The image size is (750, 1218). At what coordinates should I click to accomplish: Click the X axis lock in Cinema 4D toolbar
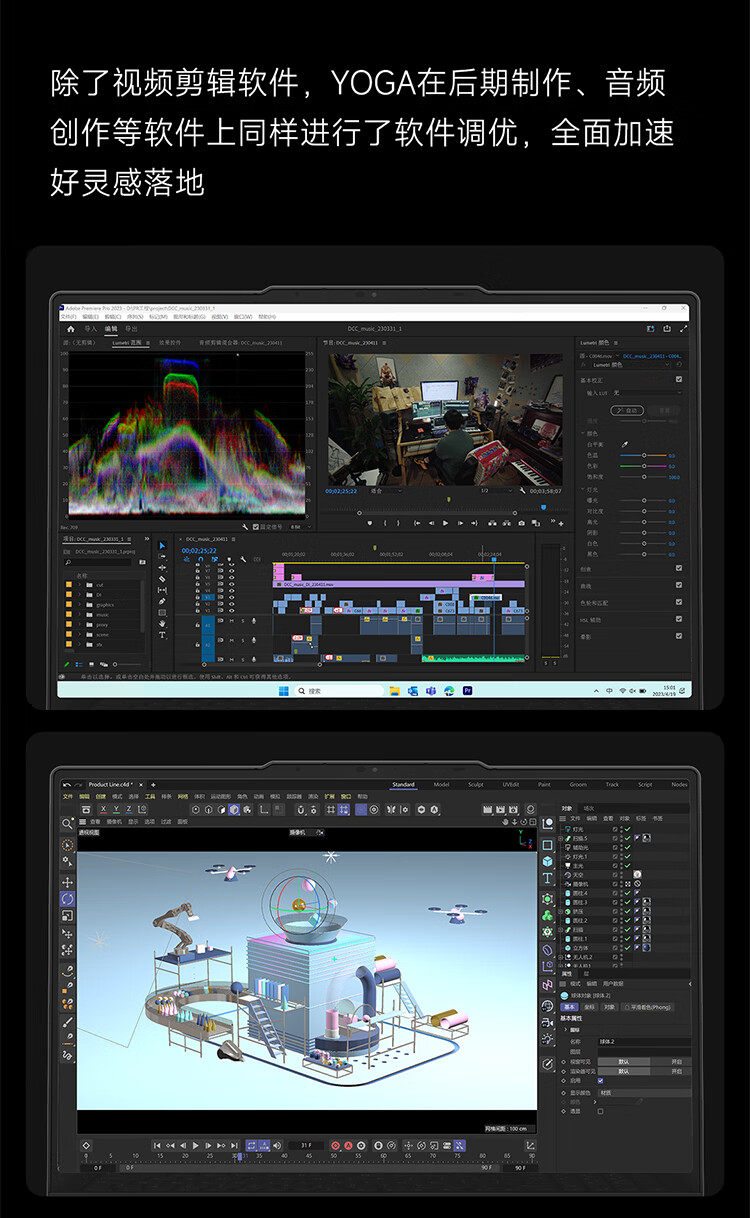pyautogui.click(x=104, y=810)
